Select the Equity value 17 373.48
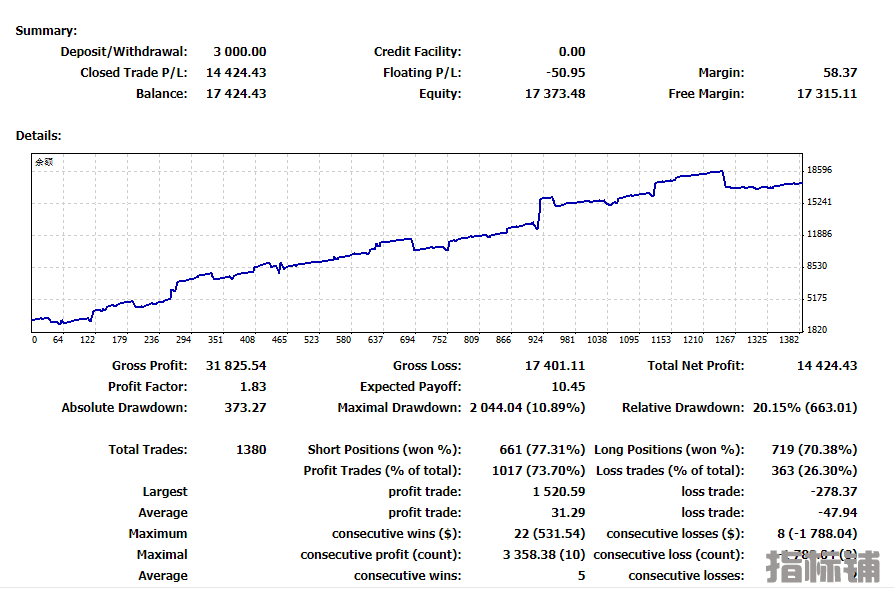 click(x=555, y=94)
